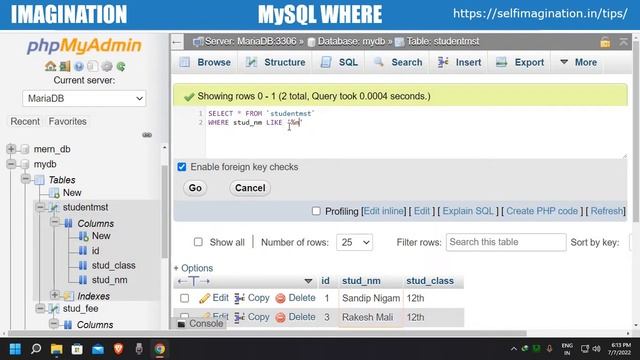640x360 pixels.
Task: Select stud_nm column in tree
Action: (109, 280)
